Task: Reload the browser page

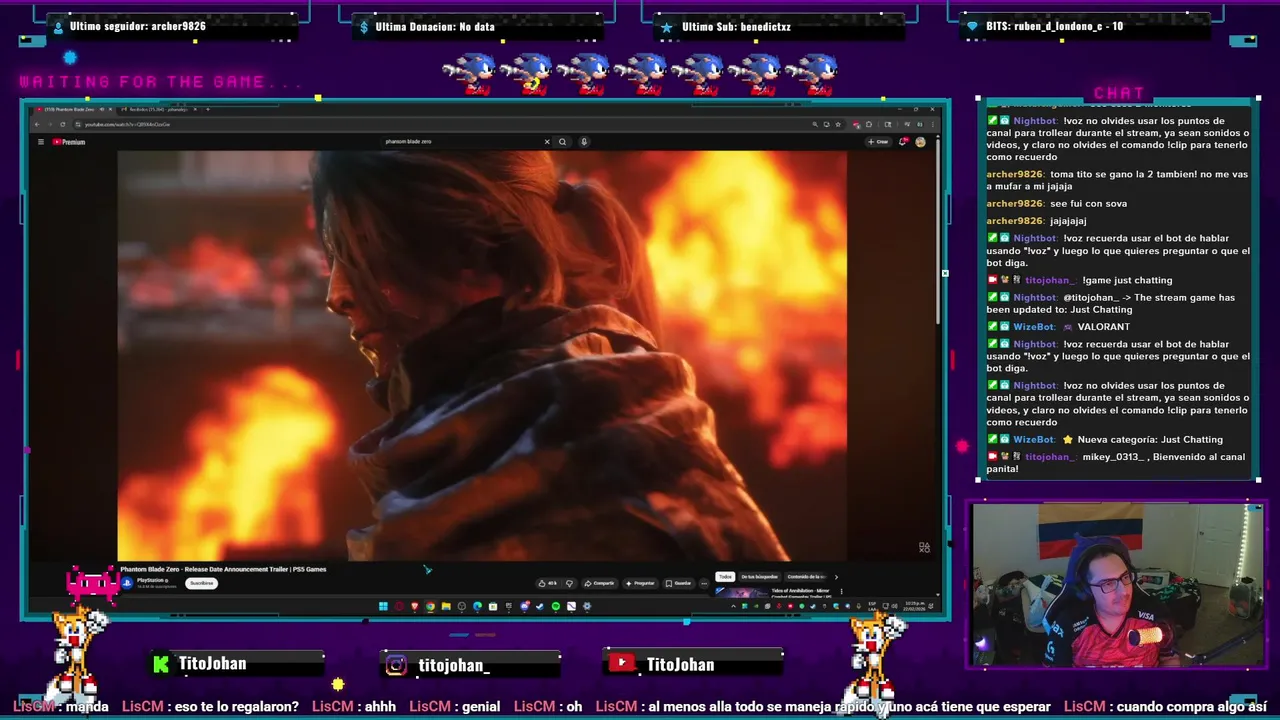Action: click(63, 124)
